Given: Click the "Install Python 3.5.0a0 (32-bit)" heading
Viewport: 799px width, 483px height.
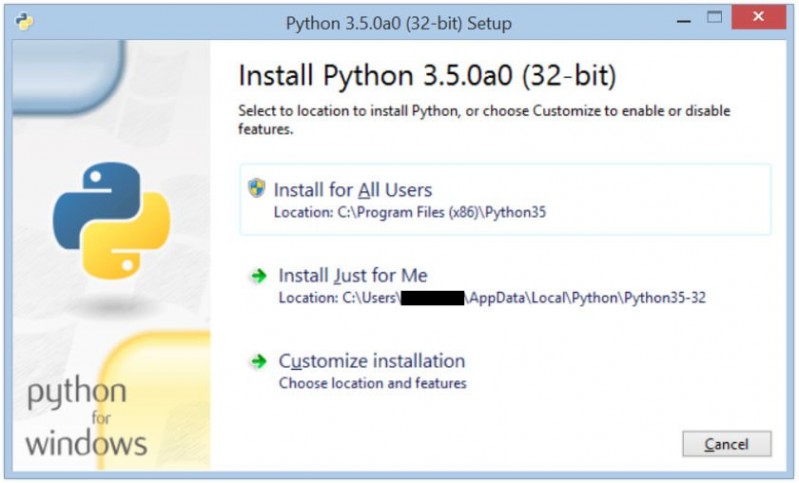Looking at the screenshot, I should (x=427, y=76).
